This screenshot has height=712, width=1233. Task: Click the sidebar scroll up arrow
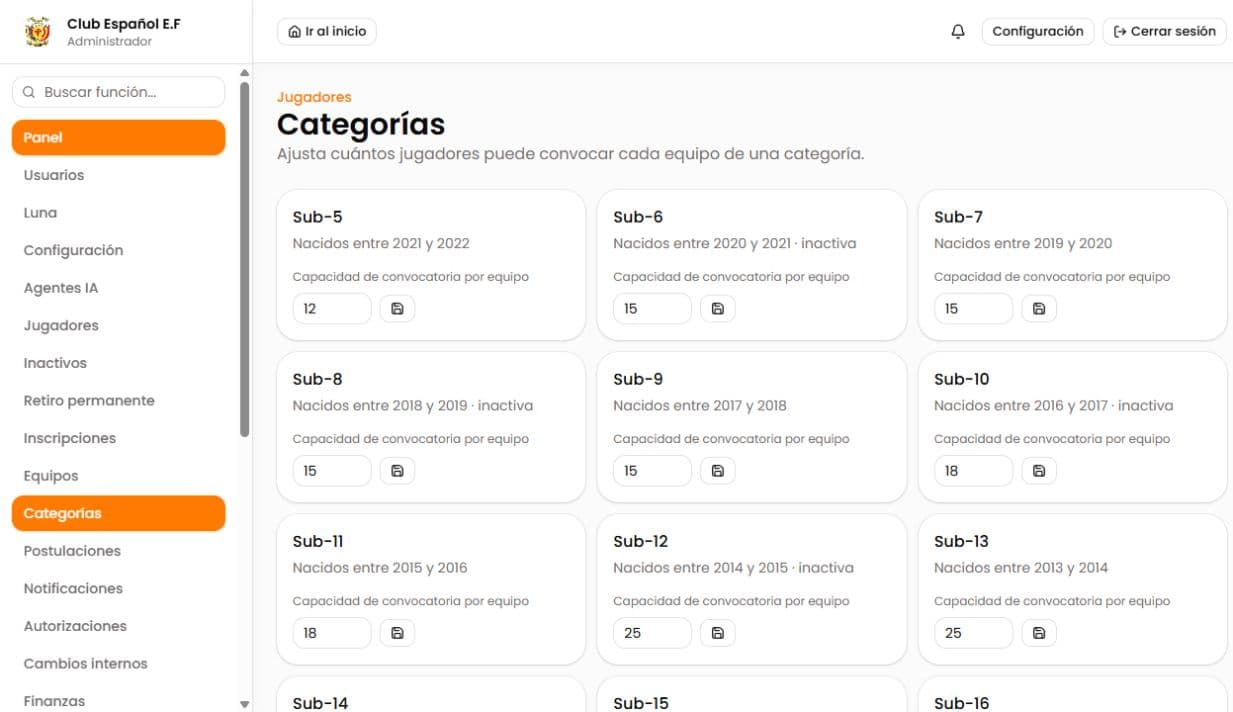pyautogui.click(x=245, y=72)
